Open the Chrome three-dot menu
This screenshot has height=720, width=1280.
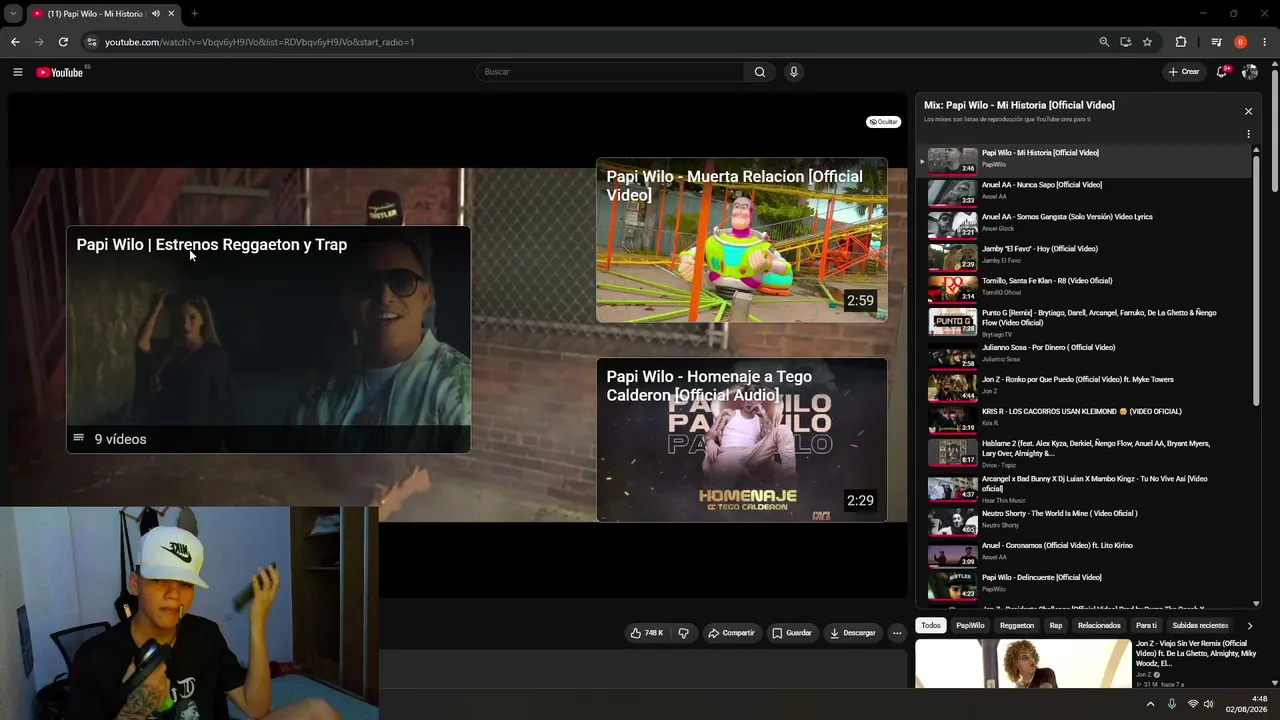(x=1265, y=42)
